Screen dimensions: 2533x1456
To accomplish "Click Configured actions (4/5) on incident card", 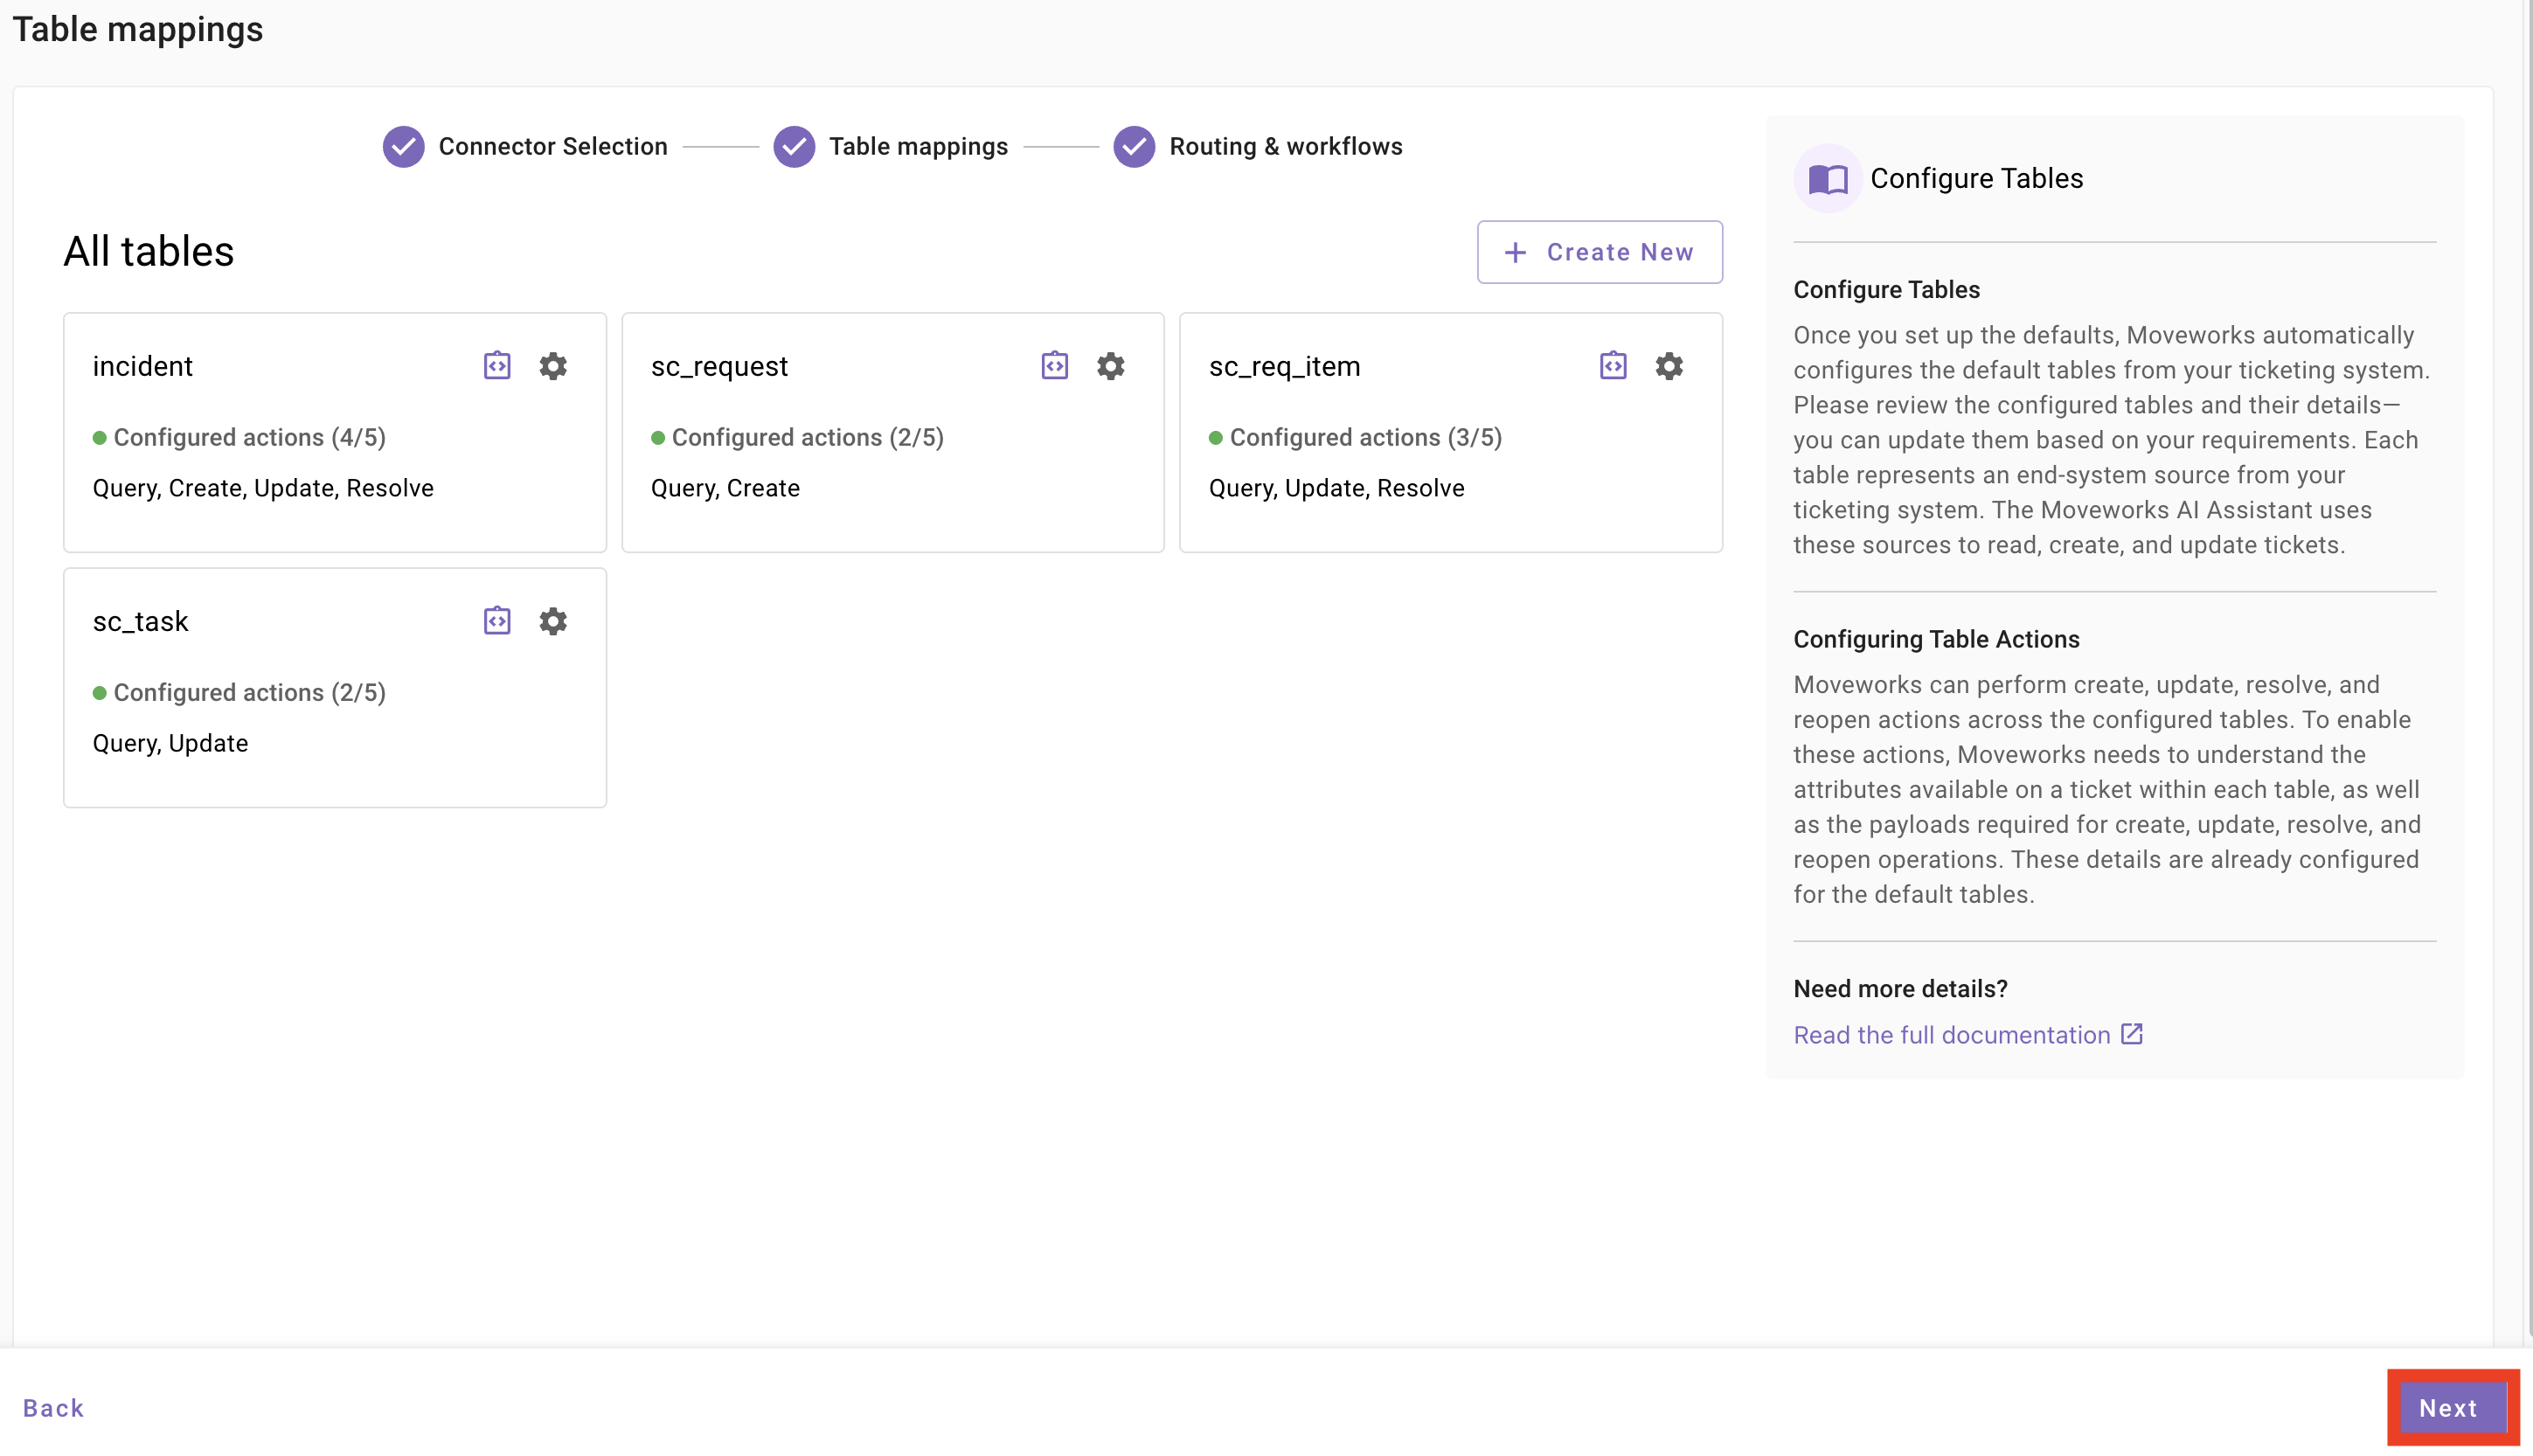I will pos(249,438).
